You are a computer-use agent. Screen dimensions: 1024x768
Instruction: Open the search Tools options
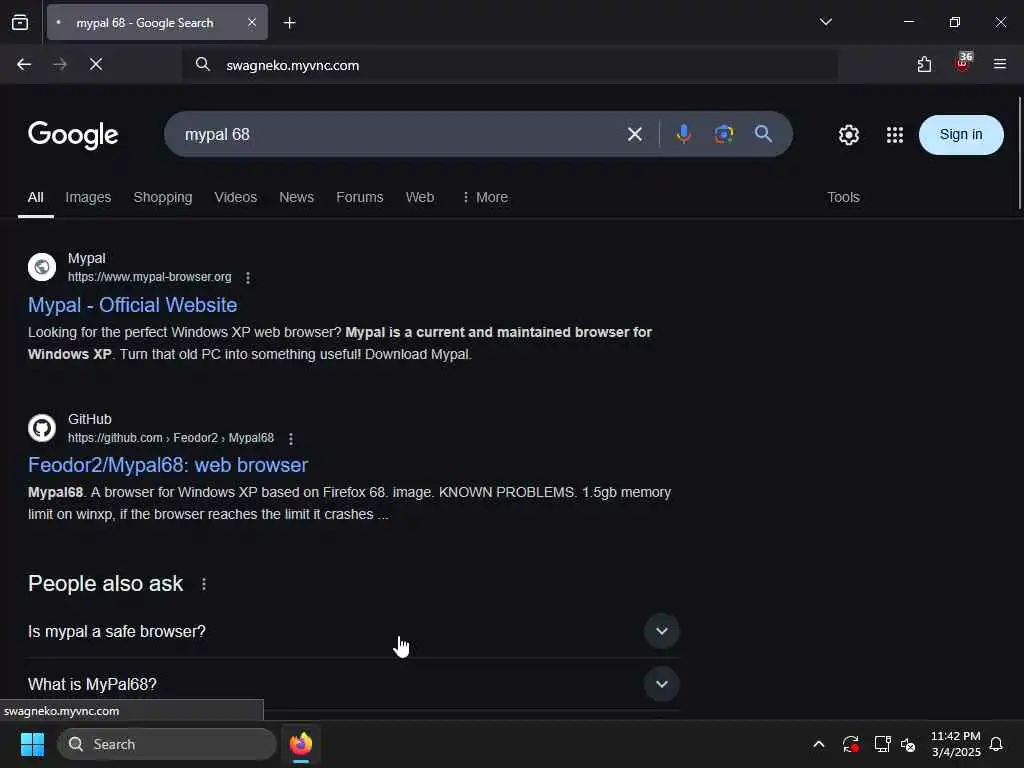click(x=843, y=197)
